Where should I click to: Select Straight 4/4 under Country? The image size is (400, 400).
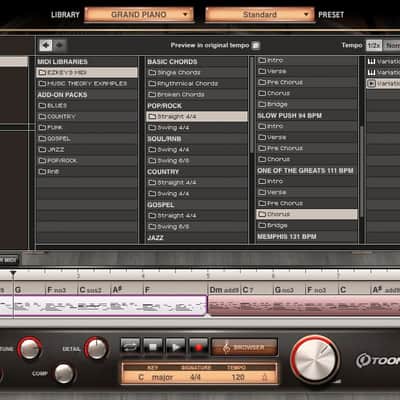[x=197, y=182]
